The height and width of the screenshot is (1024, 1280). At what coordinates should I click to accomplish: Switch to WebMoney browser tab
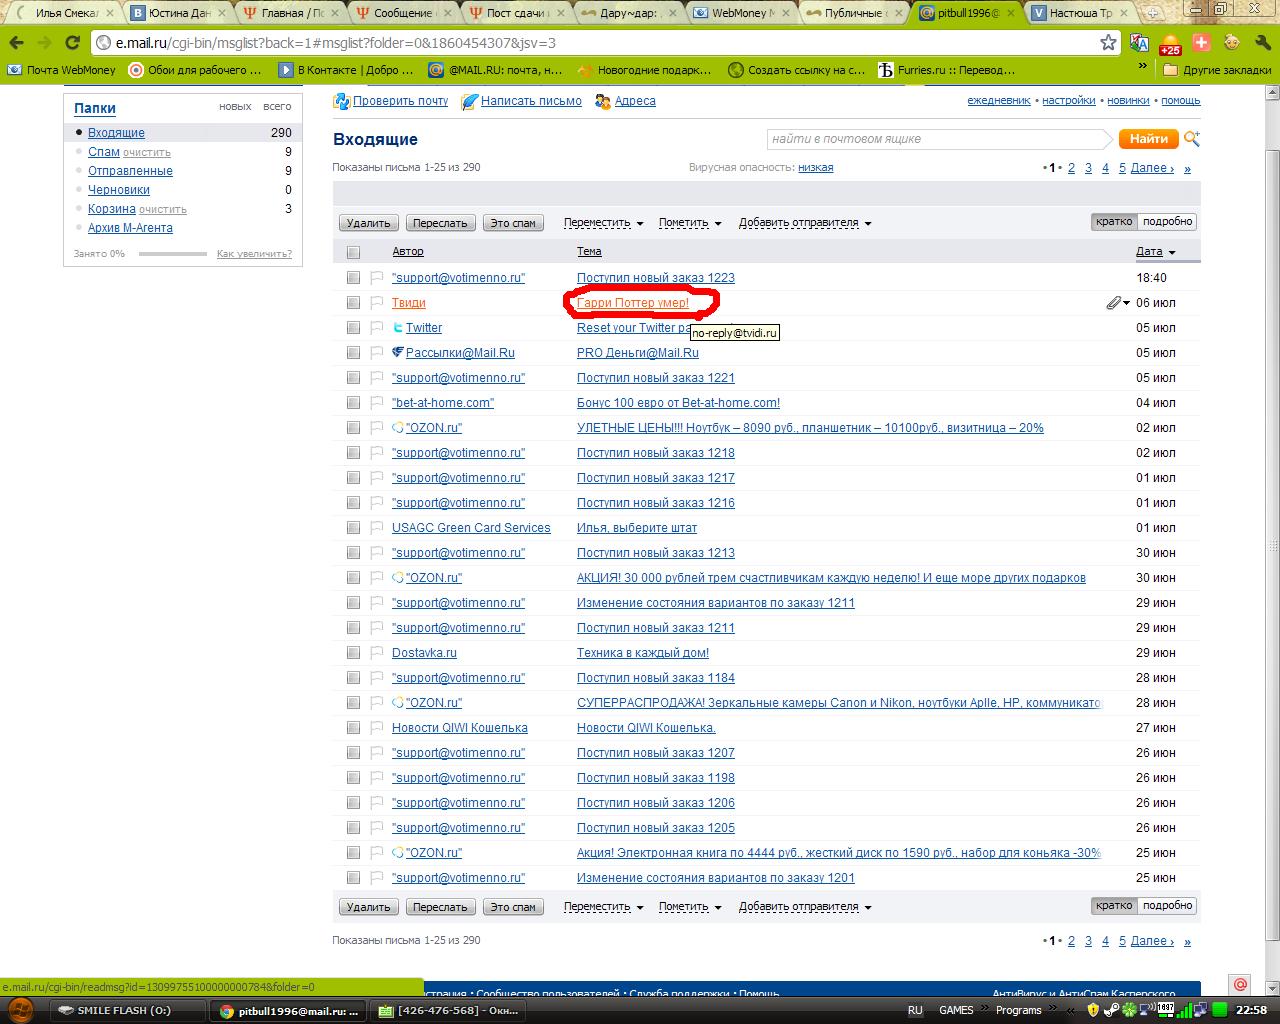[x=741, y=13]
